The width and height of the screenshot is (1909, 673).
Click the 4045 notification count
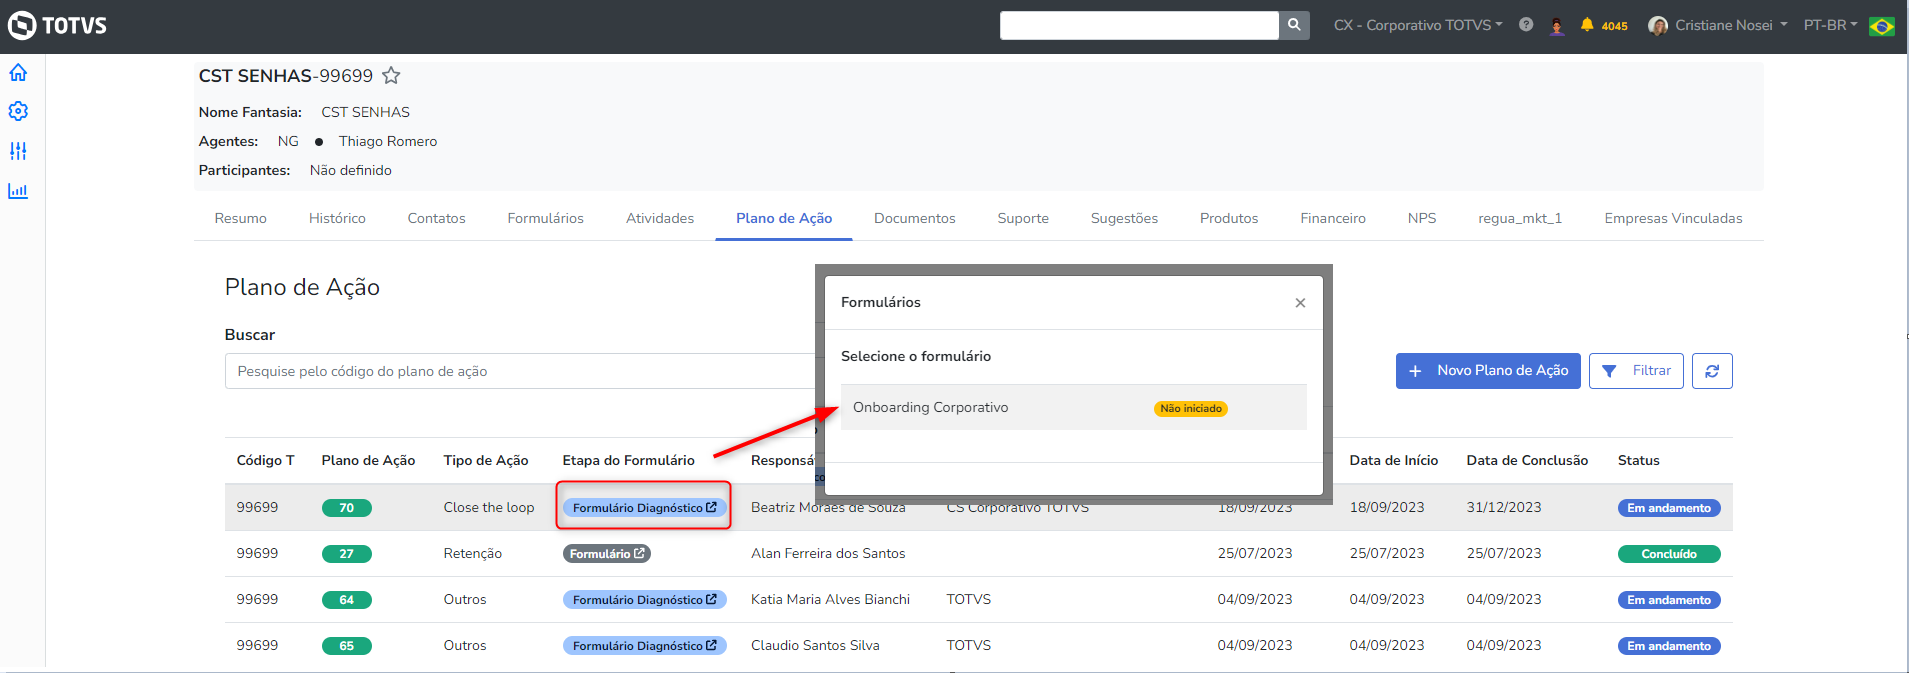coord(1614,26)
